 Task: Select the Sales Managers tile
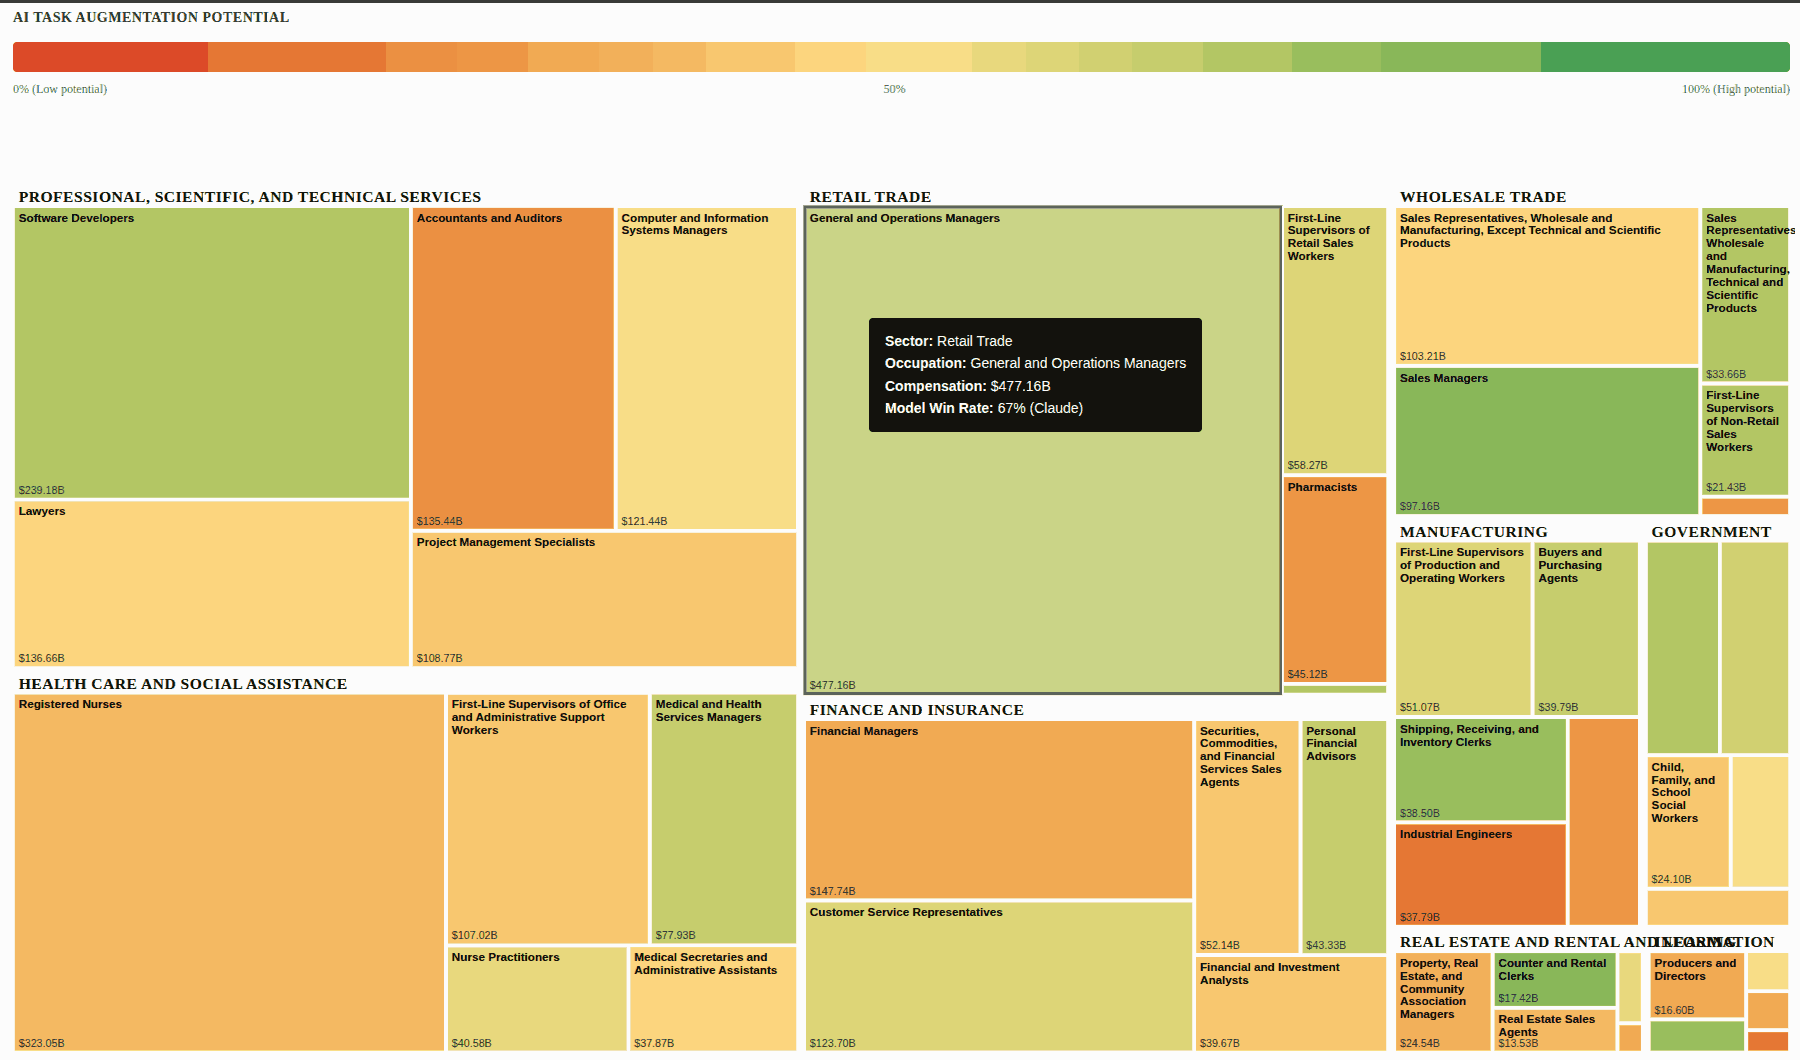click(x=1546, y=441)
